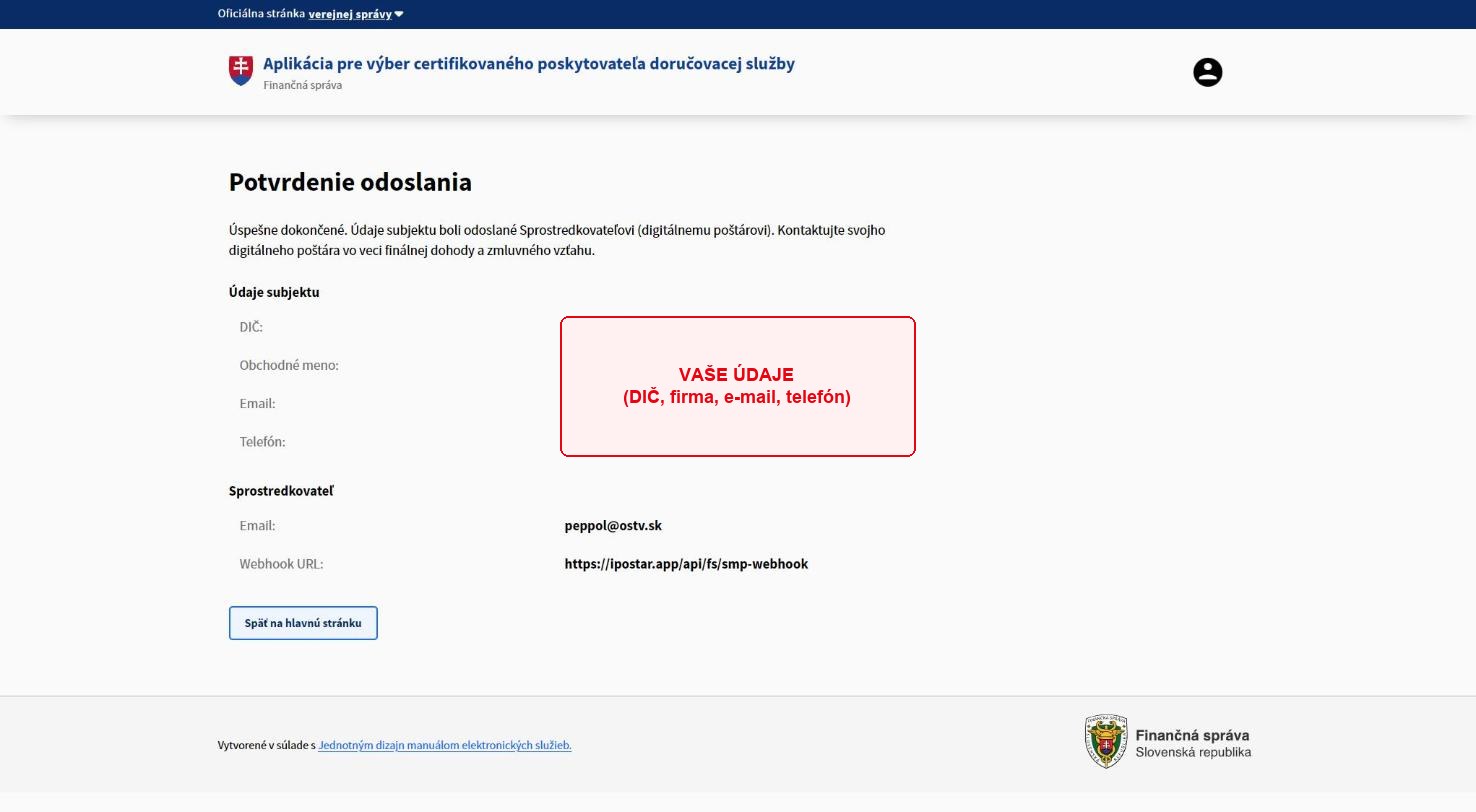Open the 'verejnej správy' link in top bar
The height and width of the screenshot is (812, 1476).
point(350,14)
